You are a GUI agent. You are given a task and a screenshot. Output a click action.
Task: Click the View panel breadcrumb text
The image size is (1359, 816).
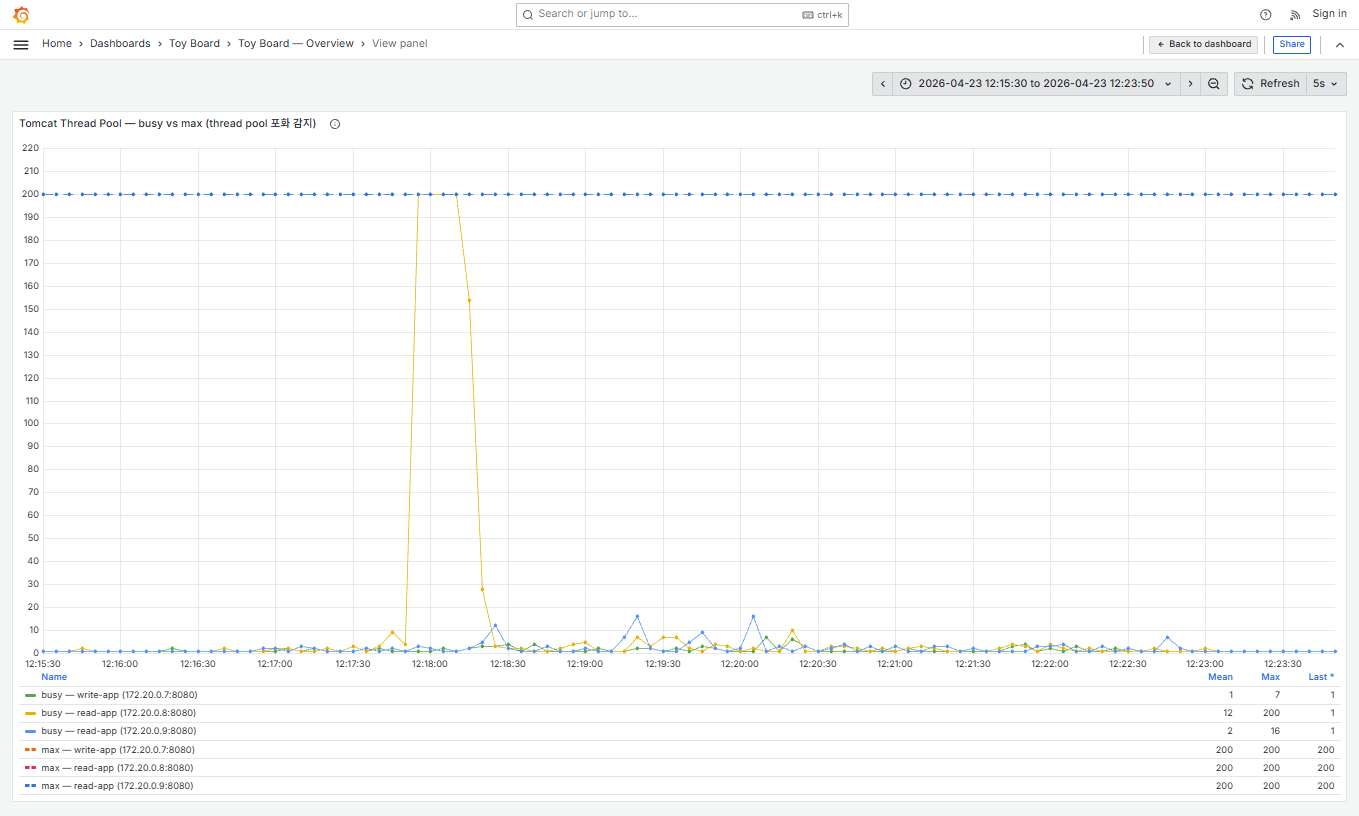click(400, 44)
